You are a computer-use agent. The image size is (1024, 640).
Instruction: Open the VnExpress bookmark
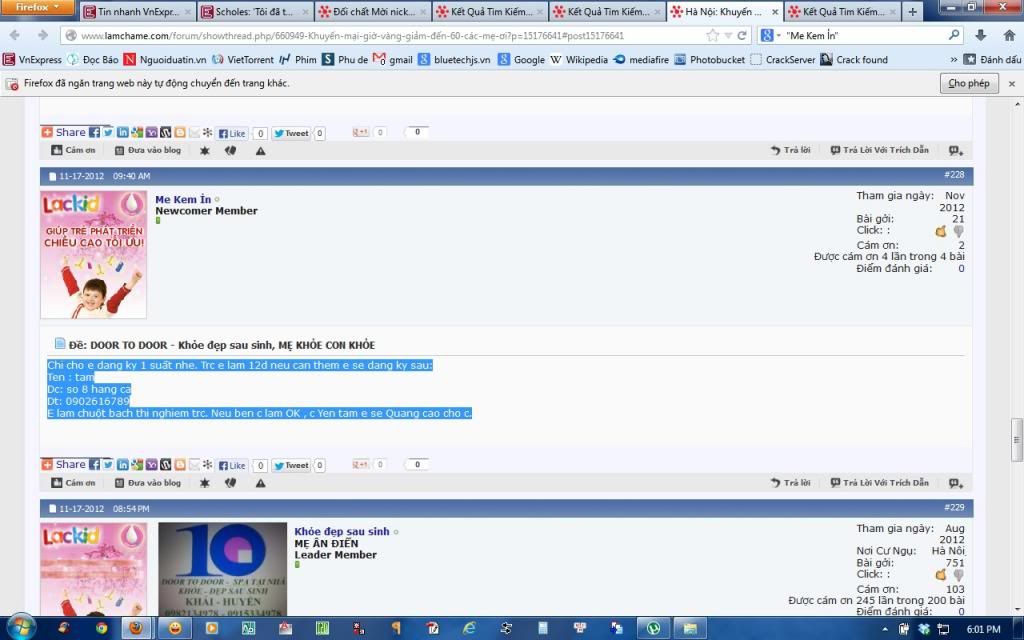[x=33, y=59]
